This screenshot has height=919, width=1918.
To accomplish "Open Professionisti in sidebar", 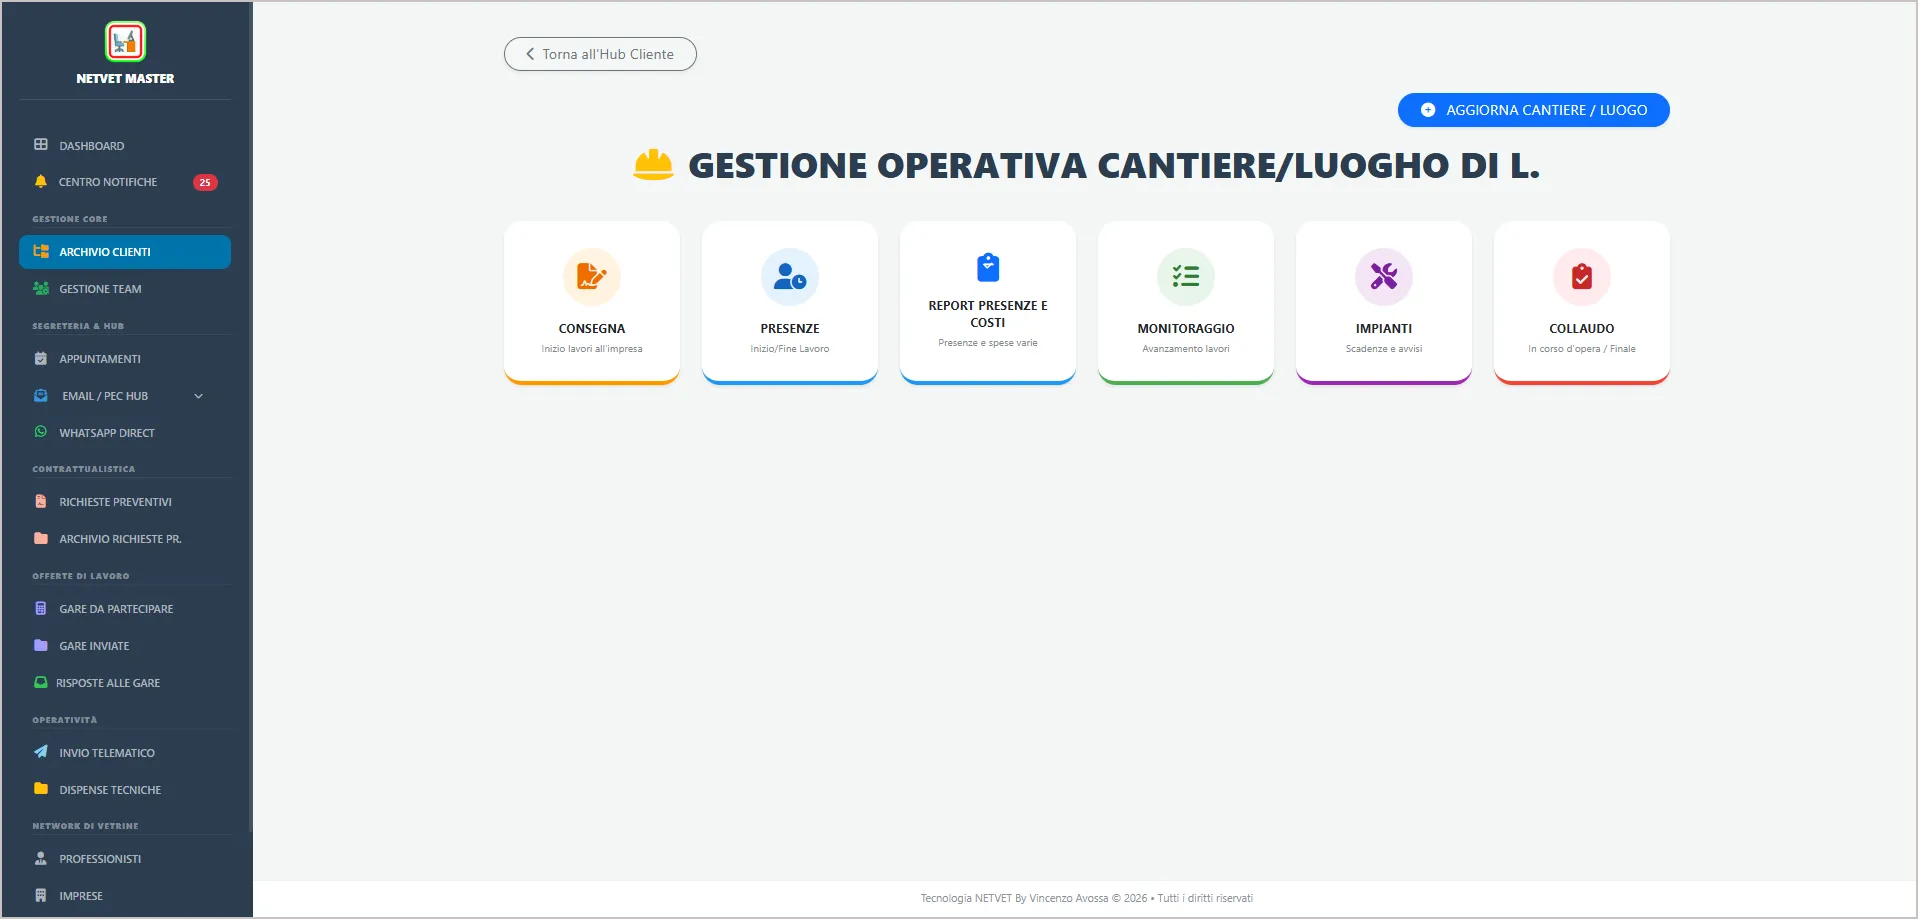I will (x=125, y=859).
